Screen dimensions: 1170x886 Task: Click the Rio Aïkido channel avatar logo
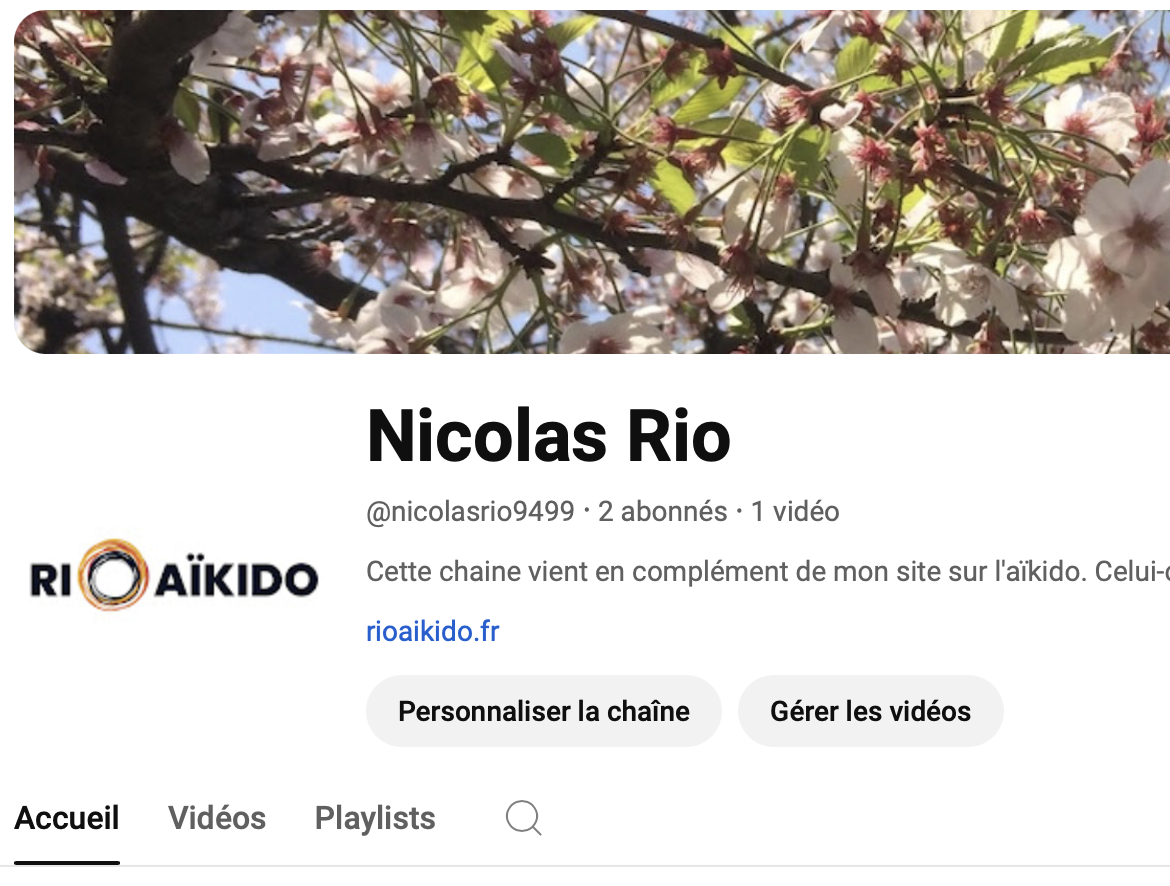pos(174,575)
